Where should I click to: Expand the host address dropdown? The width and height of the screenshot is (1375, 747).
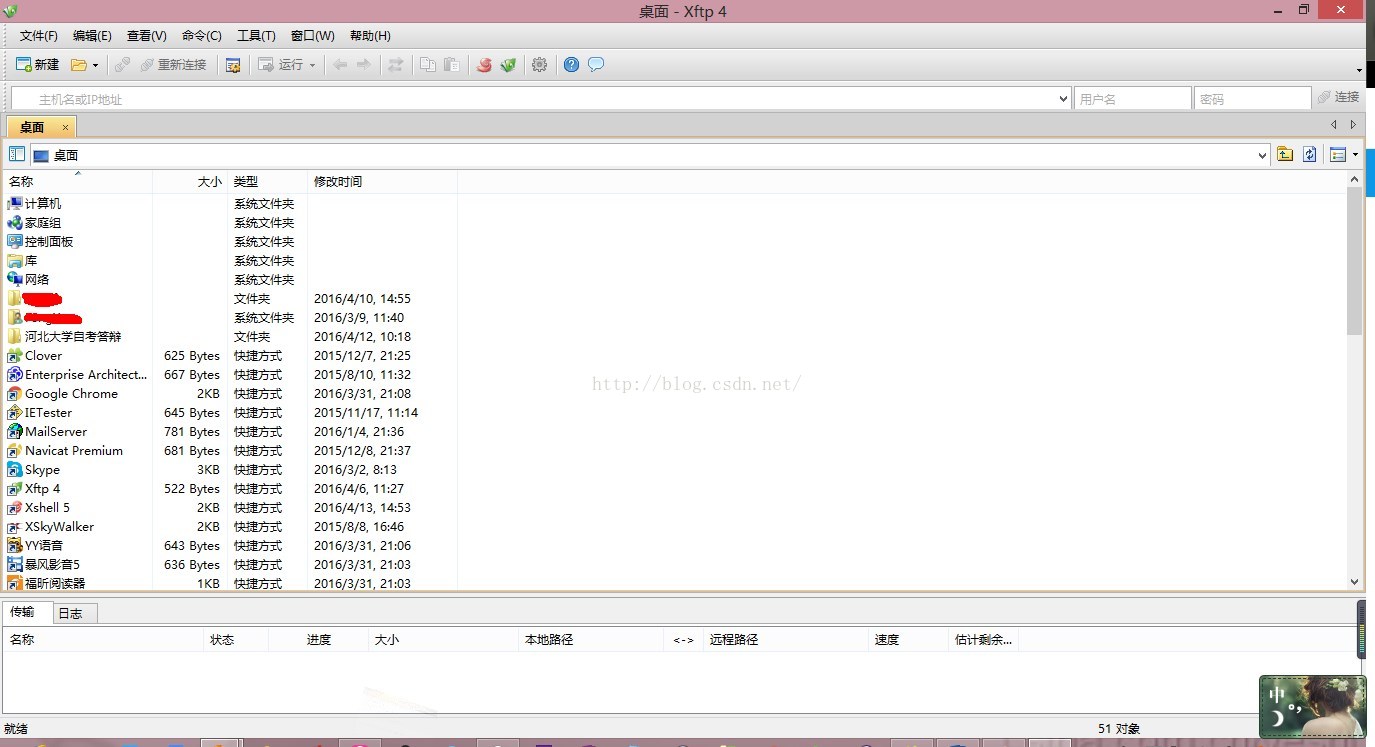click(x=1063, y=99)
